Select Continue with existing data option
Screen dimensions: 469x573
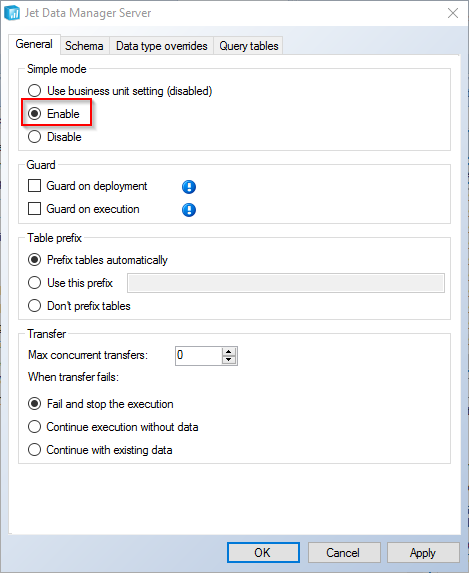(x=34, y=450)
